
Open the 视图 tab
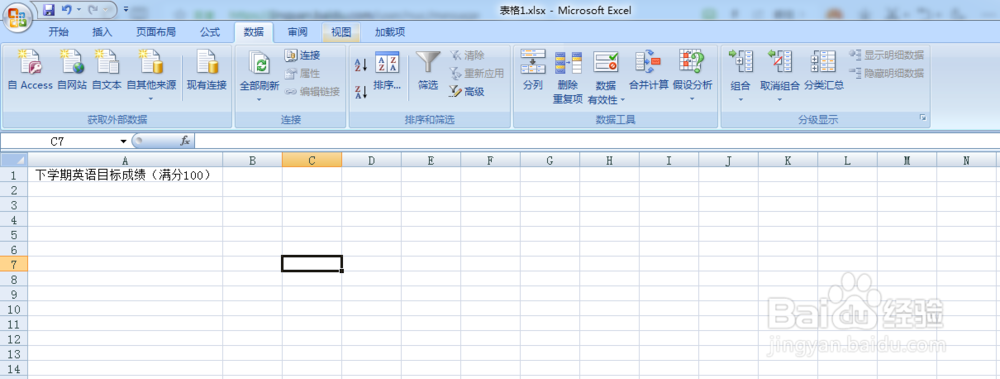click(341, 32)
